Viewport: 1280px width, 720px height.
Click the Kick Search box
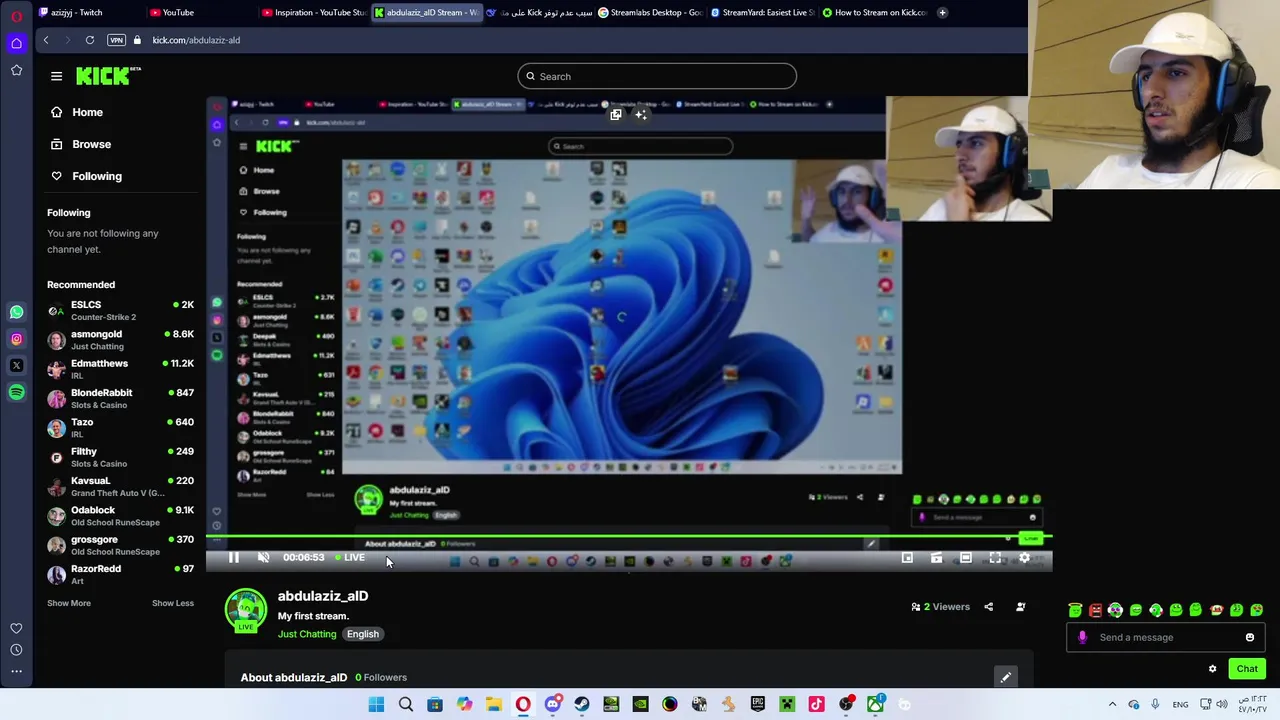tap(657, 76)
